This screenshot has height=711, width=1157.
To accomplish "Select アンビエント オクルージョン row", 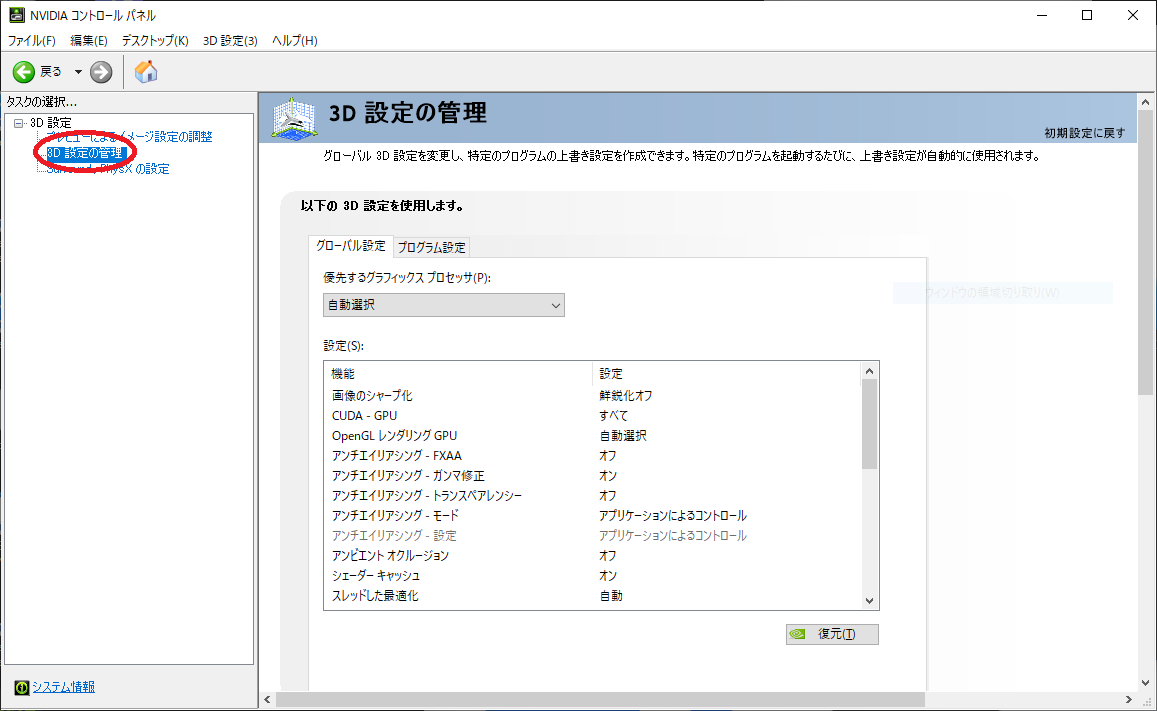I will tap(594, 555).
